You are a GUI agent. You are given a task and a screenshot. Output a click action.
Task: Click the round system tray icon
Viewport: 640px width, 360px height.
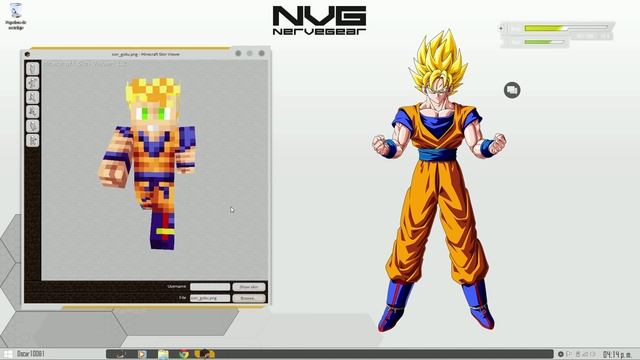(x=560, y=354)
